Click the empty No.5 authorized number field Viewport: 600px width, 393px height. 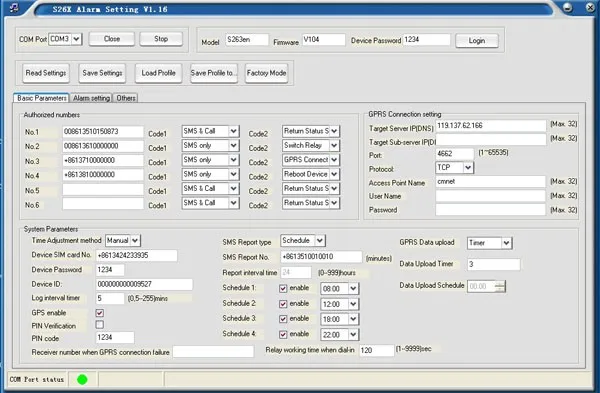tap(103, 189)
